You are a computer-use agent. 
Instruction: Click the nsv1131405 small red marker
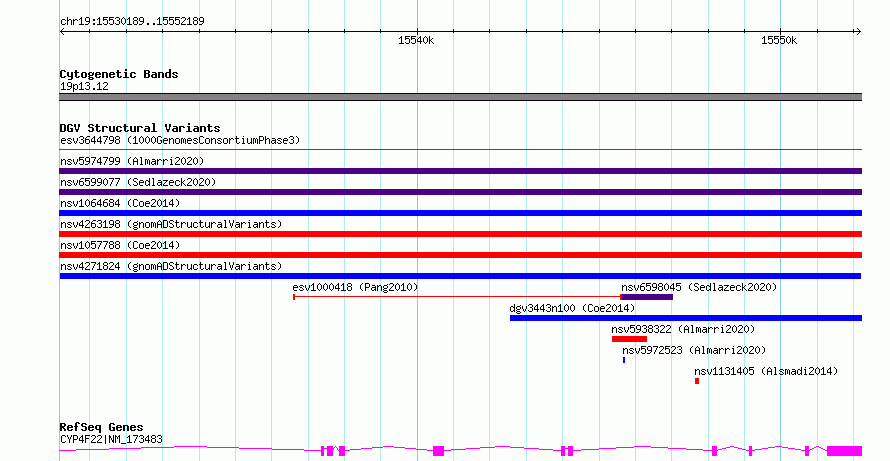click(697, 381)
